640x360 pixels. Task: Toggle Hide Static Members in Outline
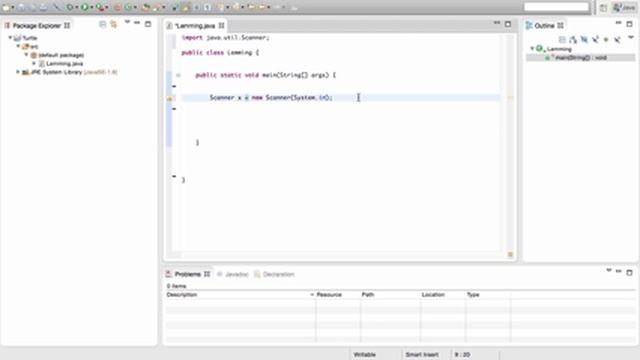(595, 39)
